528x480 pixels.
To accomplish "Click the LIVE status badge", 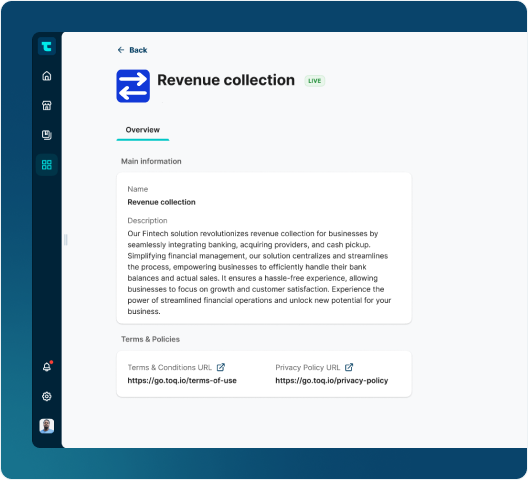I will (315, 81).
